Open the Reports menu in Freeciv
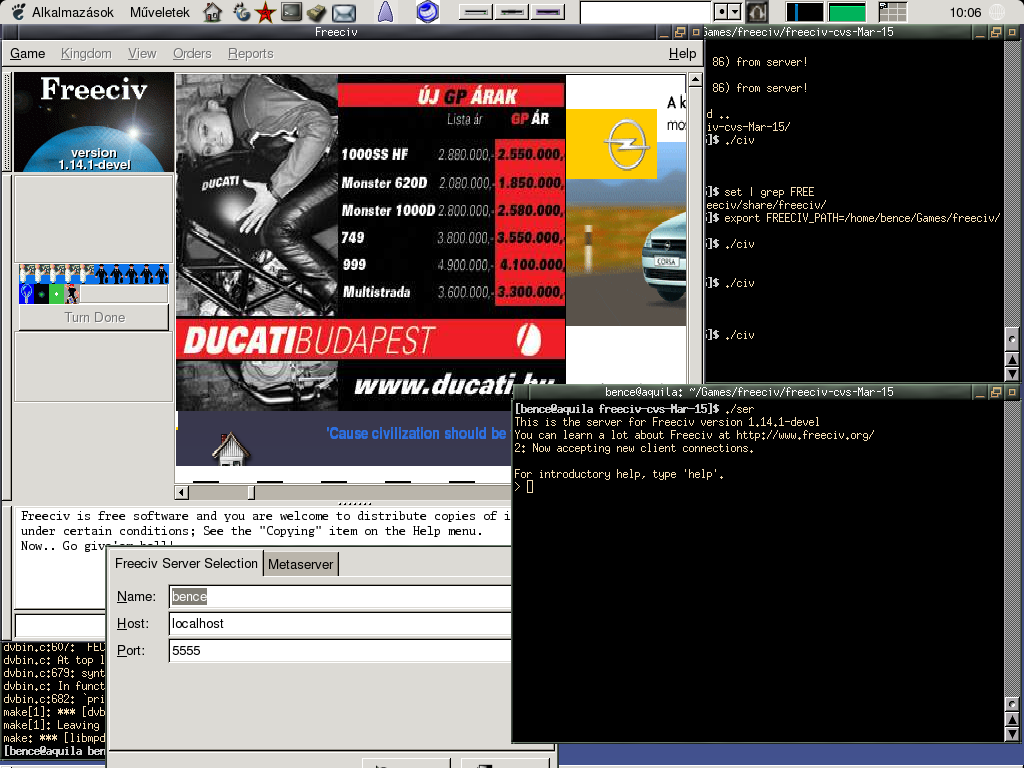Viewport: 1024px width, 768px height. tap(251, 54)
